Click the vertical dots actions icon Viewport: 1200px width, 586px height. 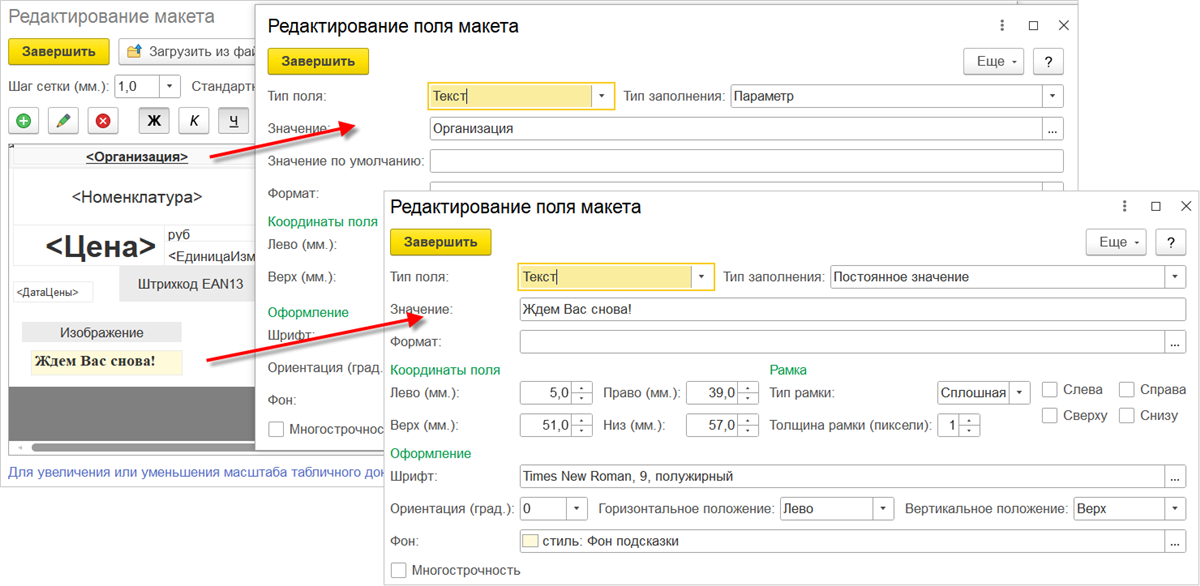(x=1124, y=206)
